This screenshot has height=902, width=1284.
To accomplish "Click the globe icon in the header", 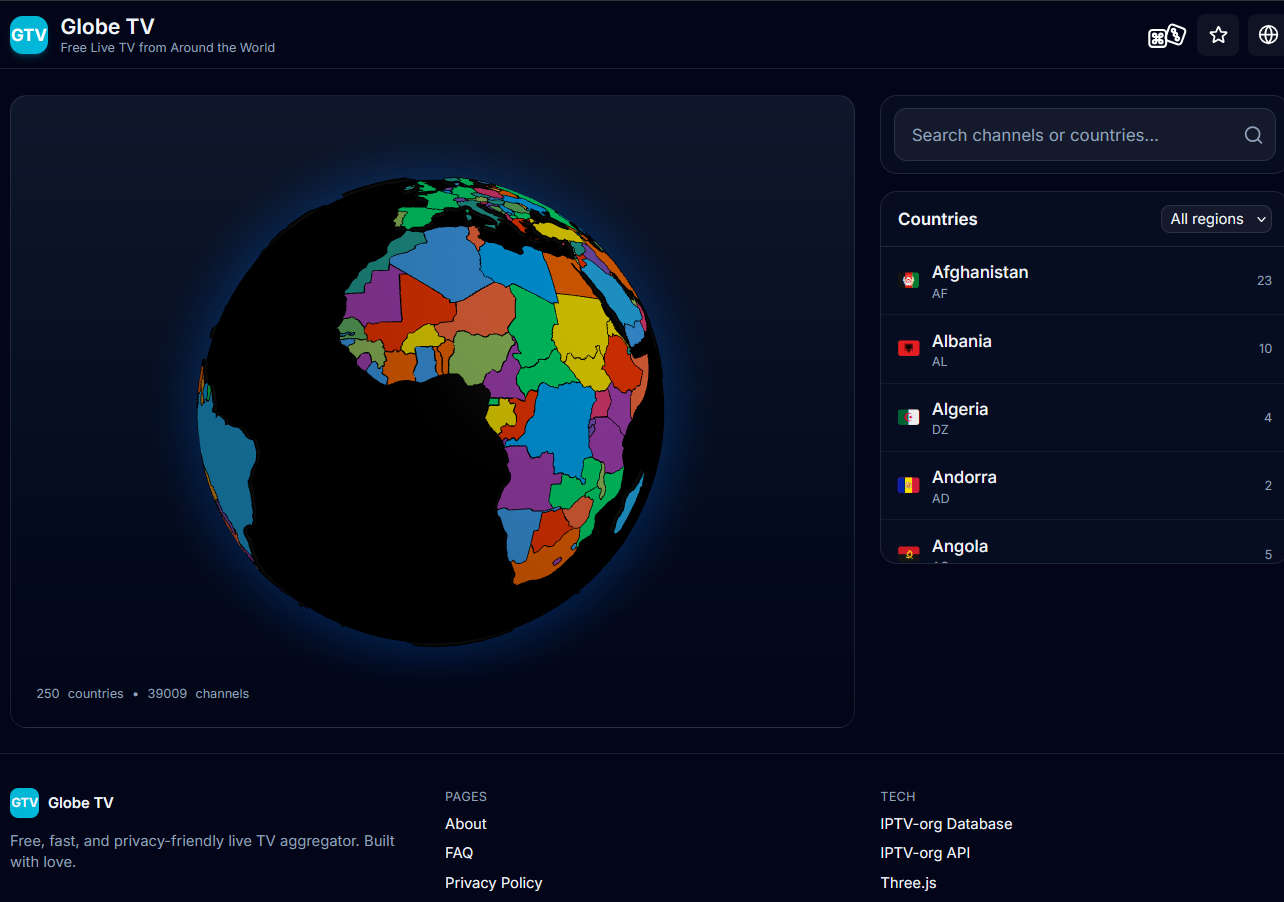I will pos(1268,35).
